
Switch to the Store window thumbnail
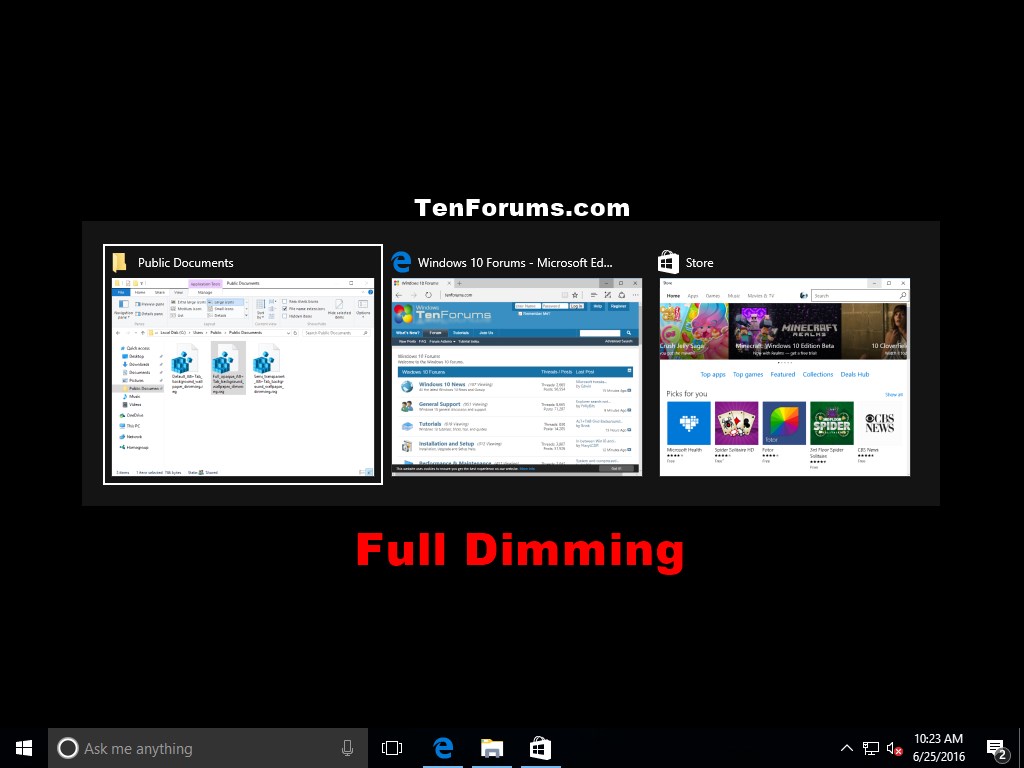tap(784, 377)
